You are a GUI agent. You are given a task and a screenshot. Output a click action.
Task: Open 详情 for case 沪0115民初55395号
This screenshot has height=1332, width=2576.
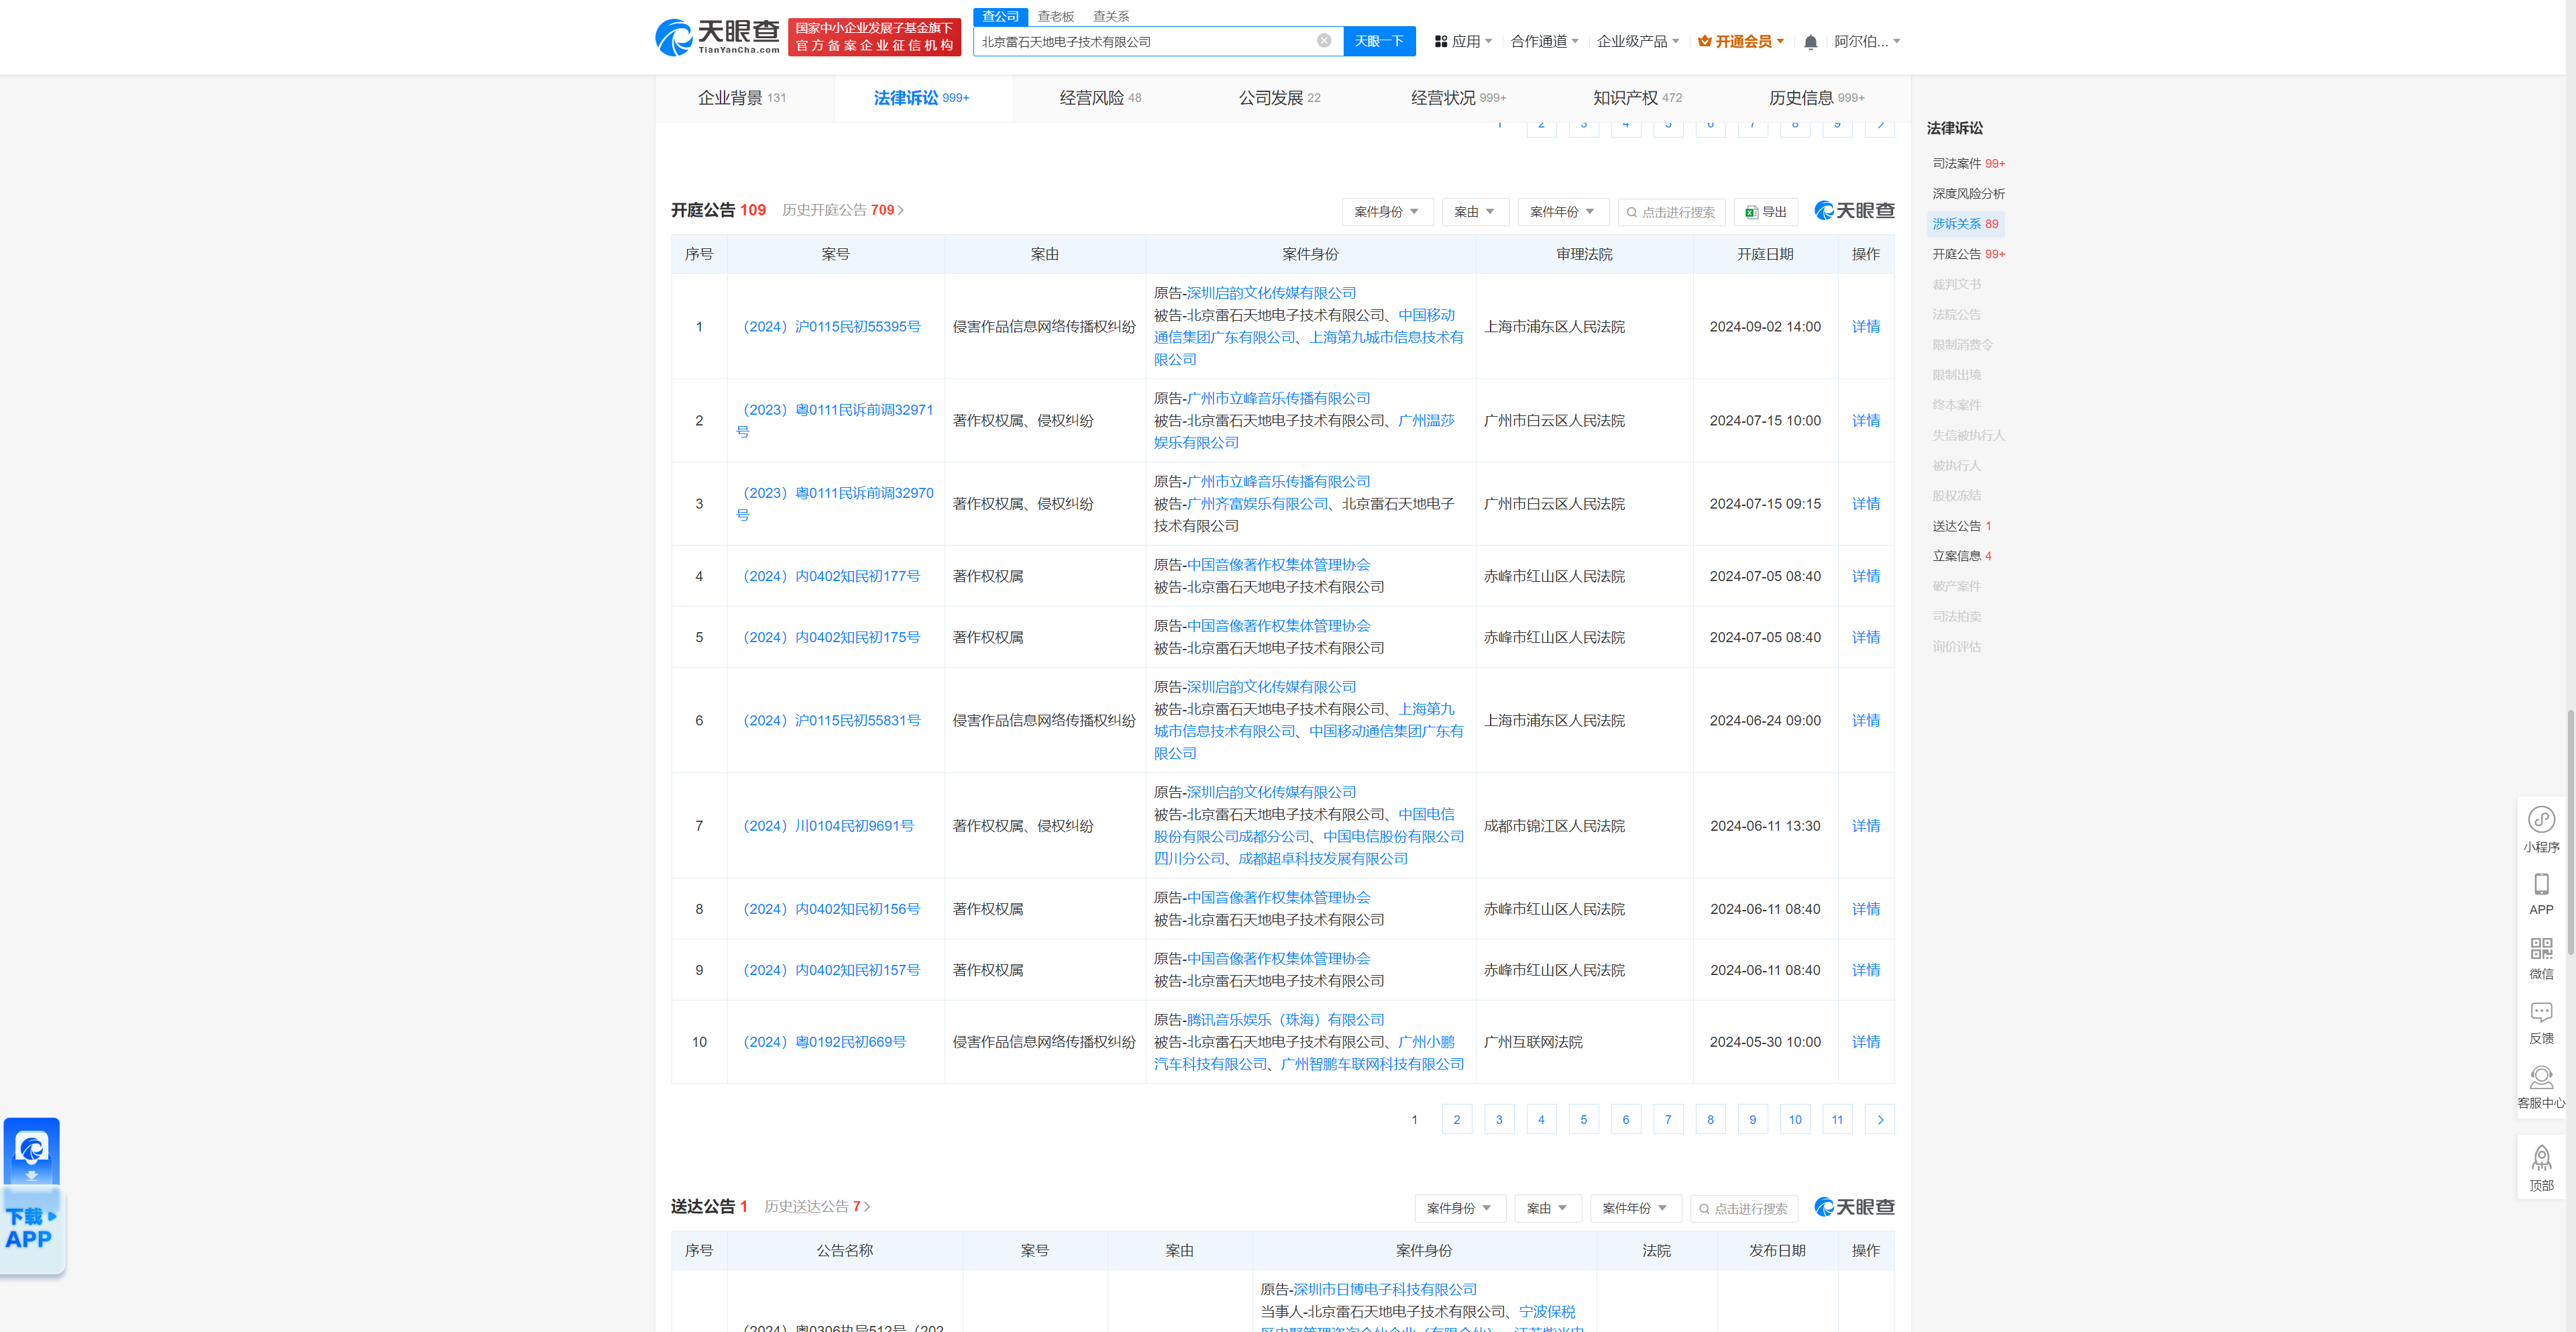click(1865, 327)
